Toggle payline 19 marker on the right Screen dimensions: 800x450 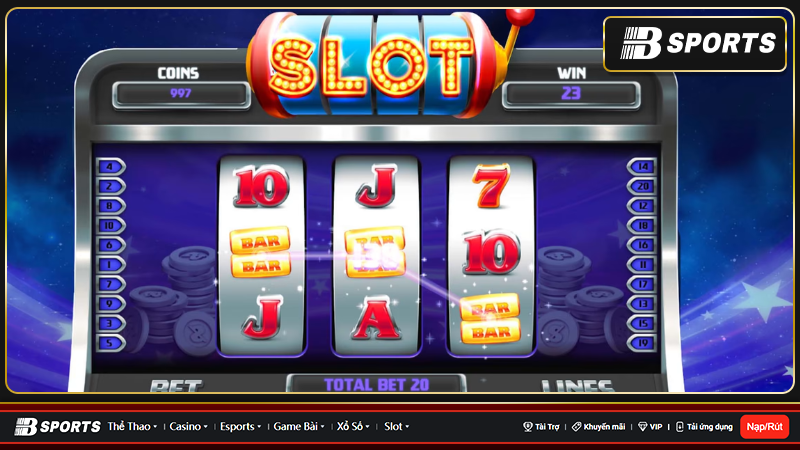point(642,343)
